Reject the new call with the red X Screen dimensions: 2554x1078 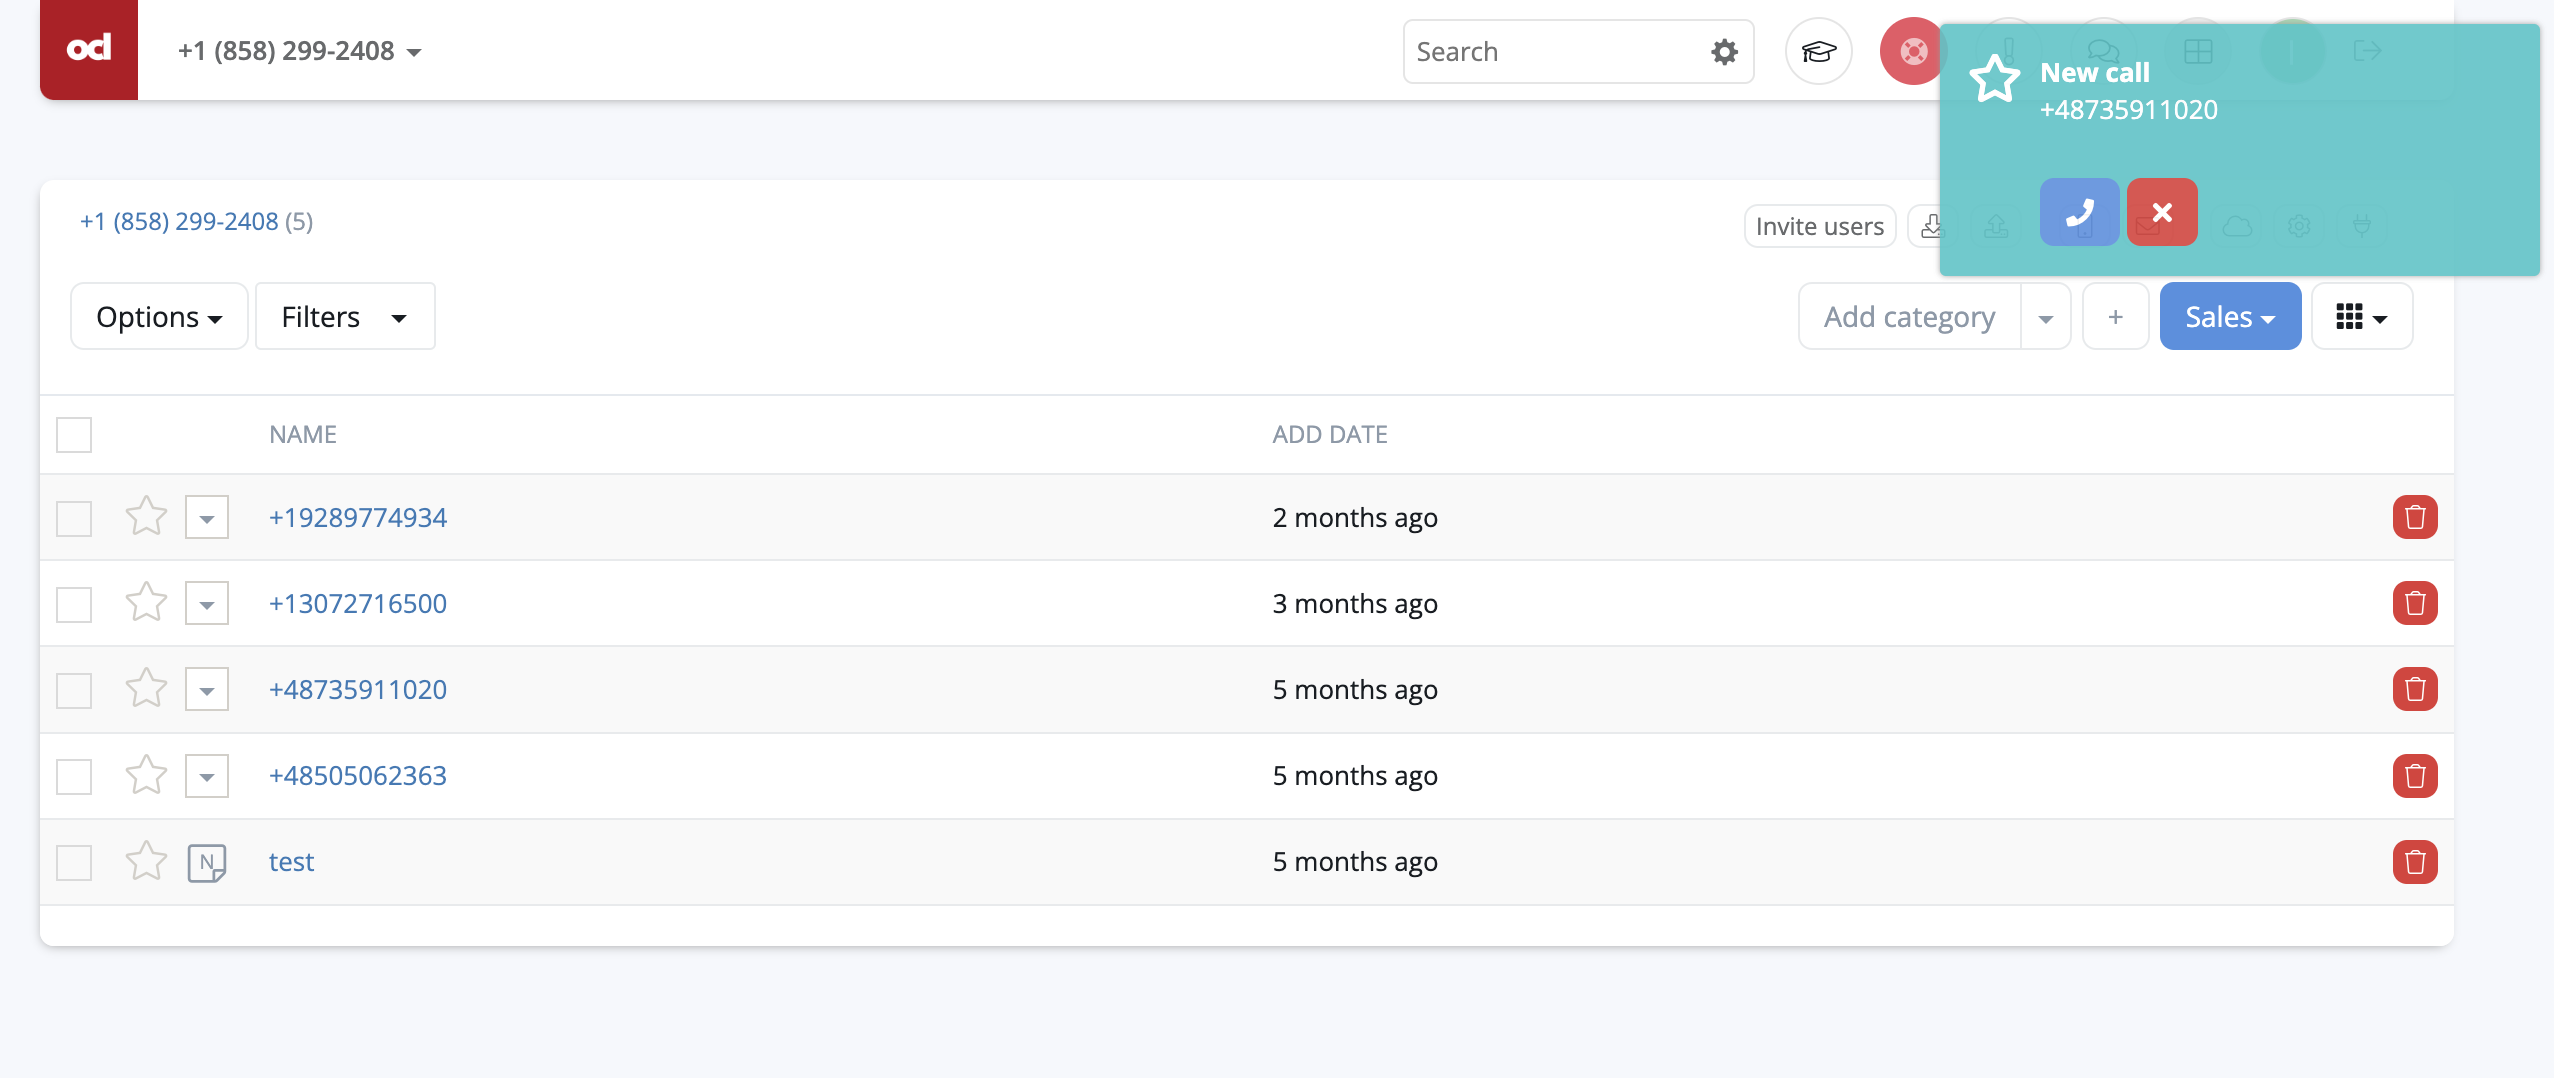[2161, 212]
